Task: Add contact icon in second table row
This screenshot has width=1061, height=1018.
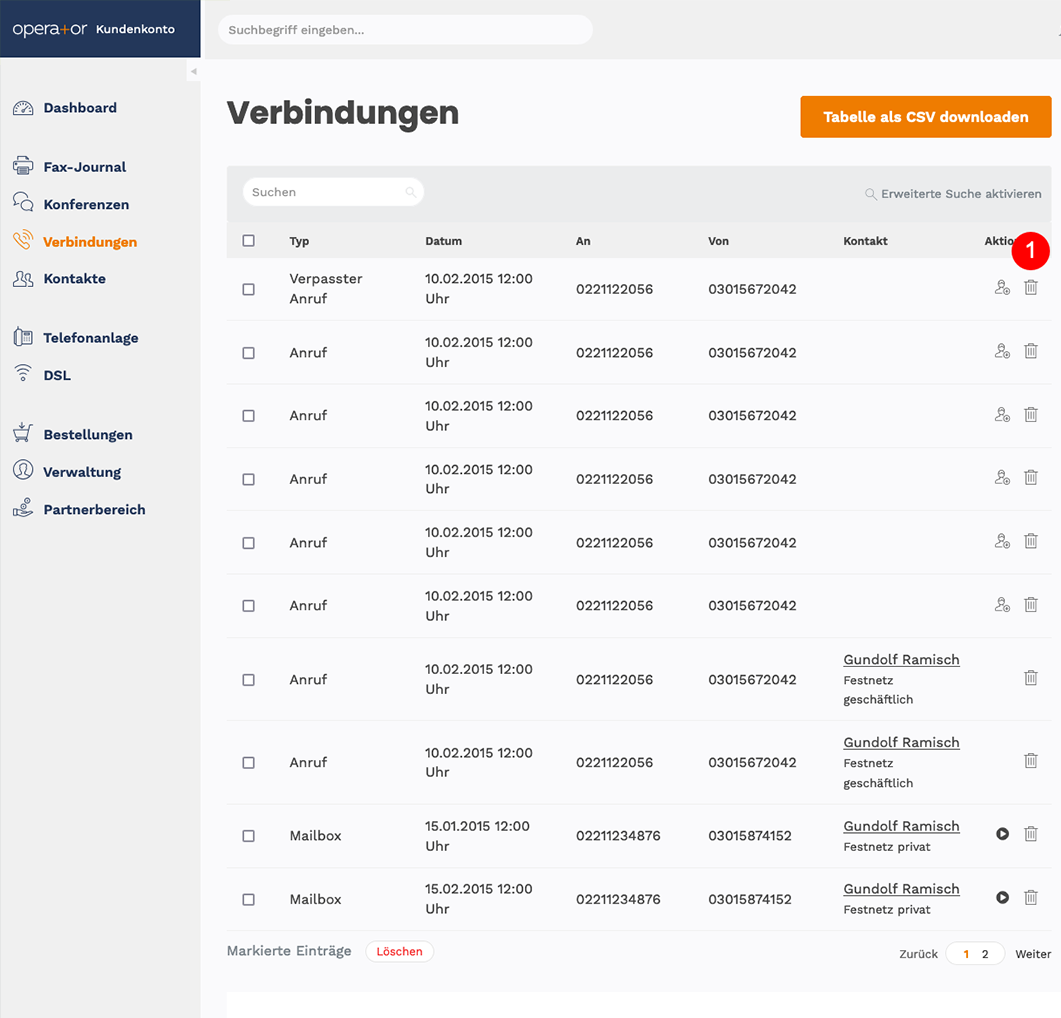Action: (x=1002, y=351)
